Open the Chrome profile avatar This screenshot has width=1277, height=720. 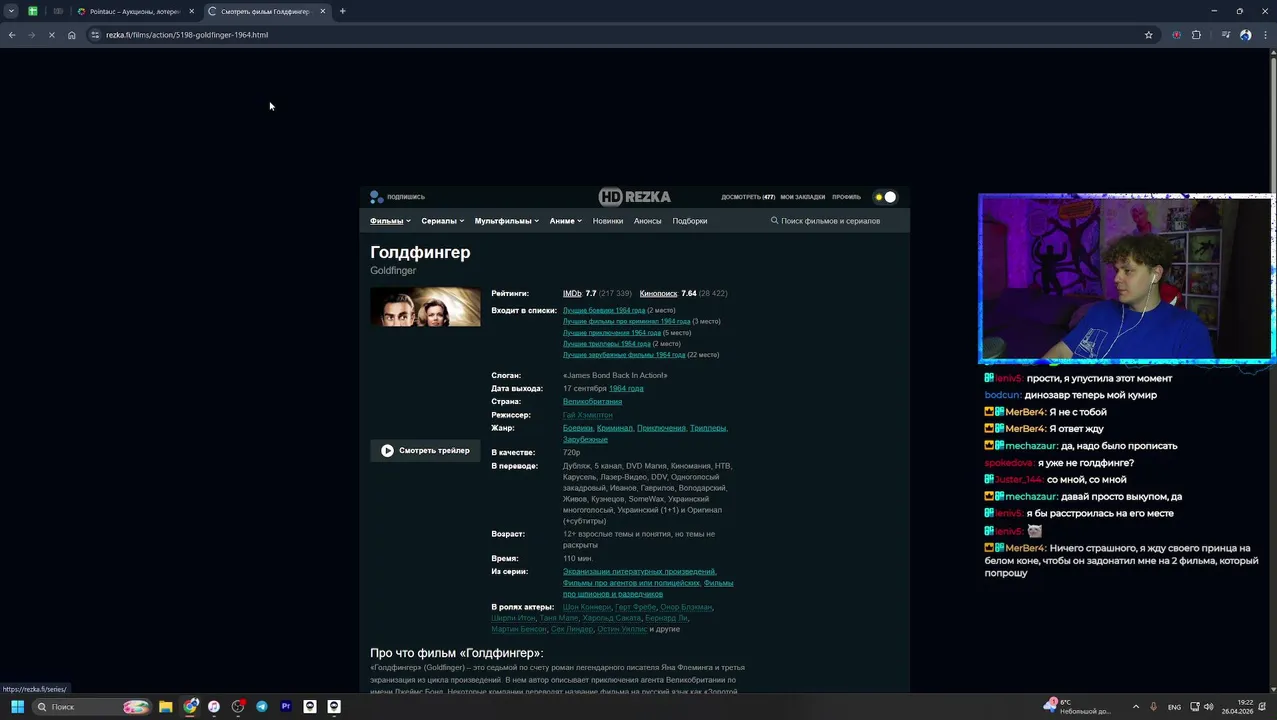click(x=1245, y=35)
